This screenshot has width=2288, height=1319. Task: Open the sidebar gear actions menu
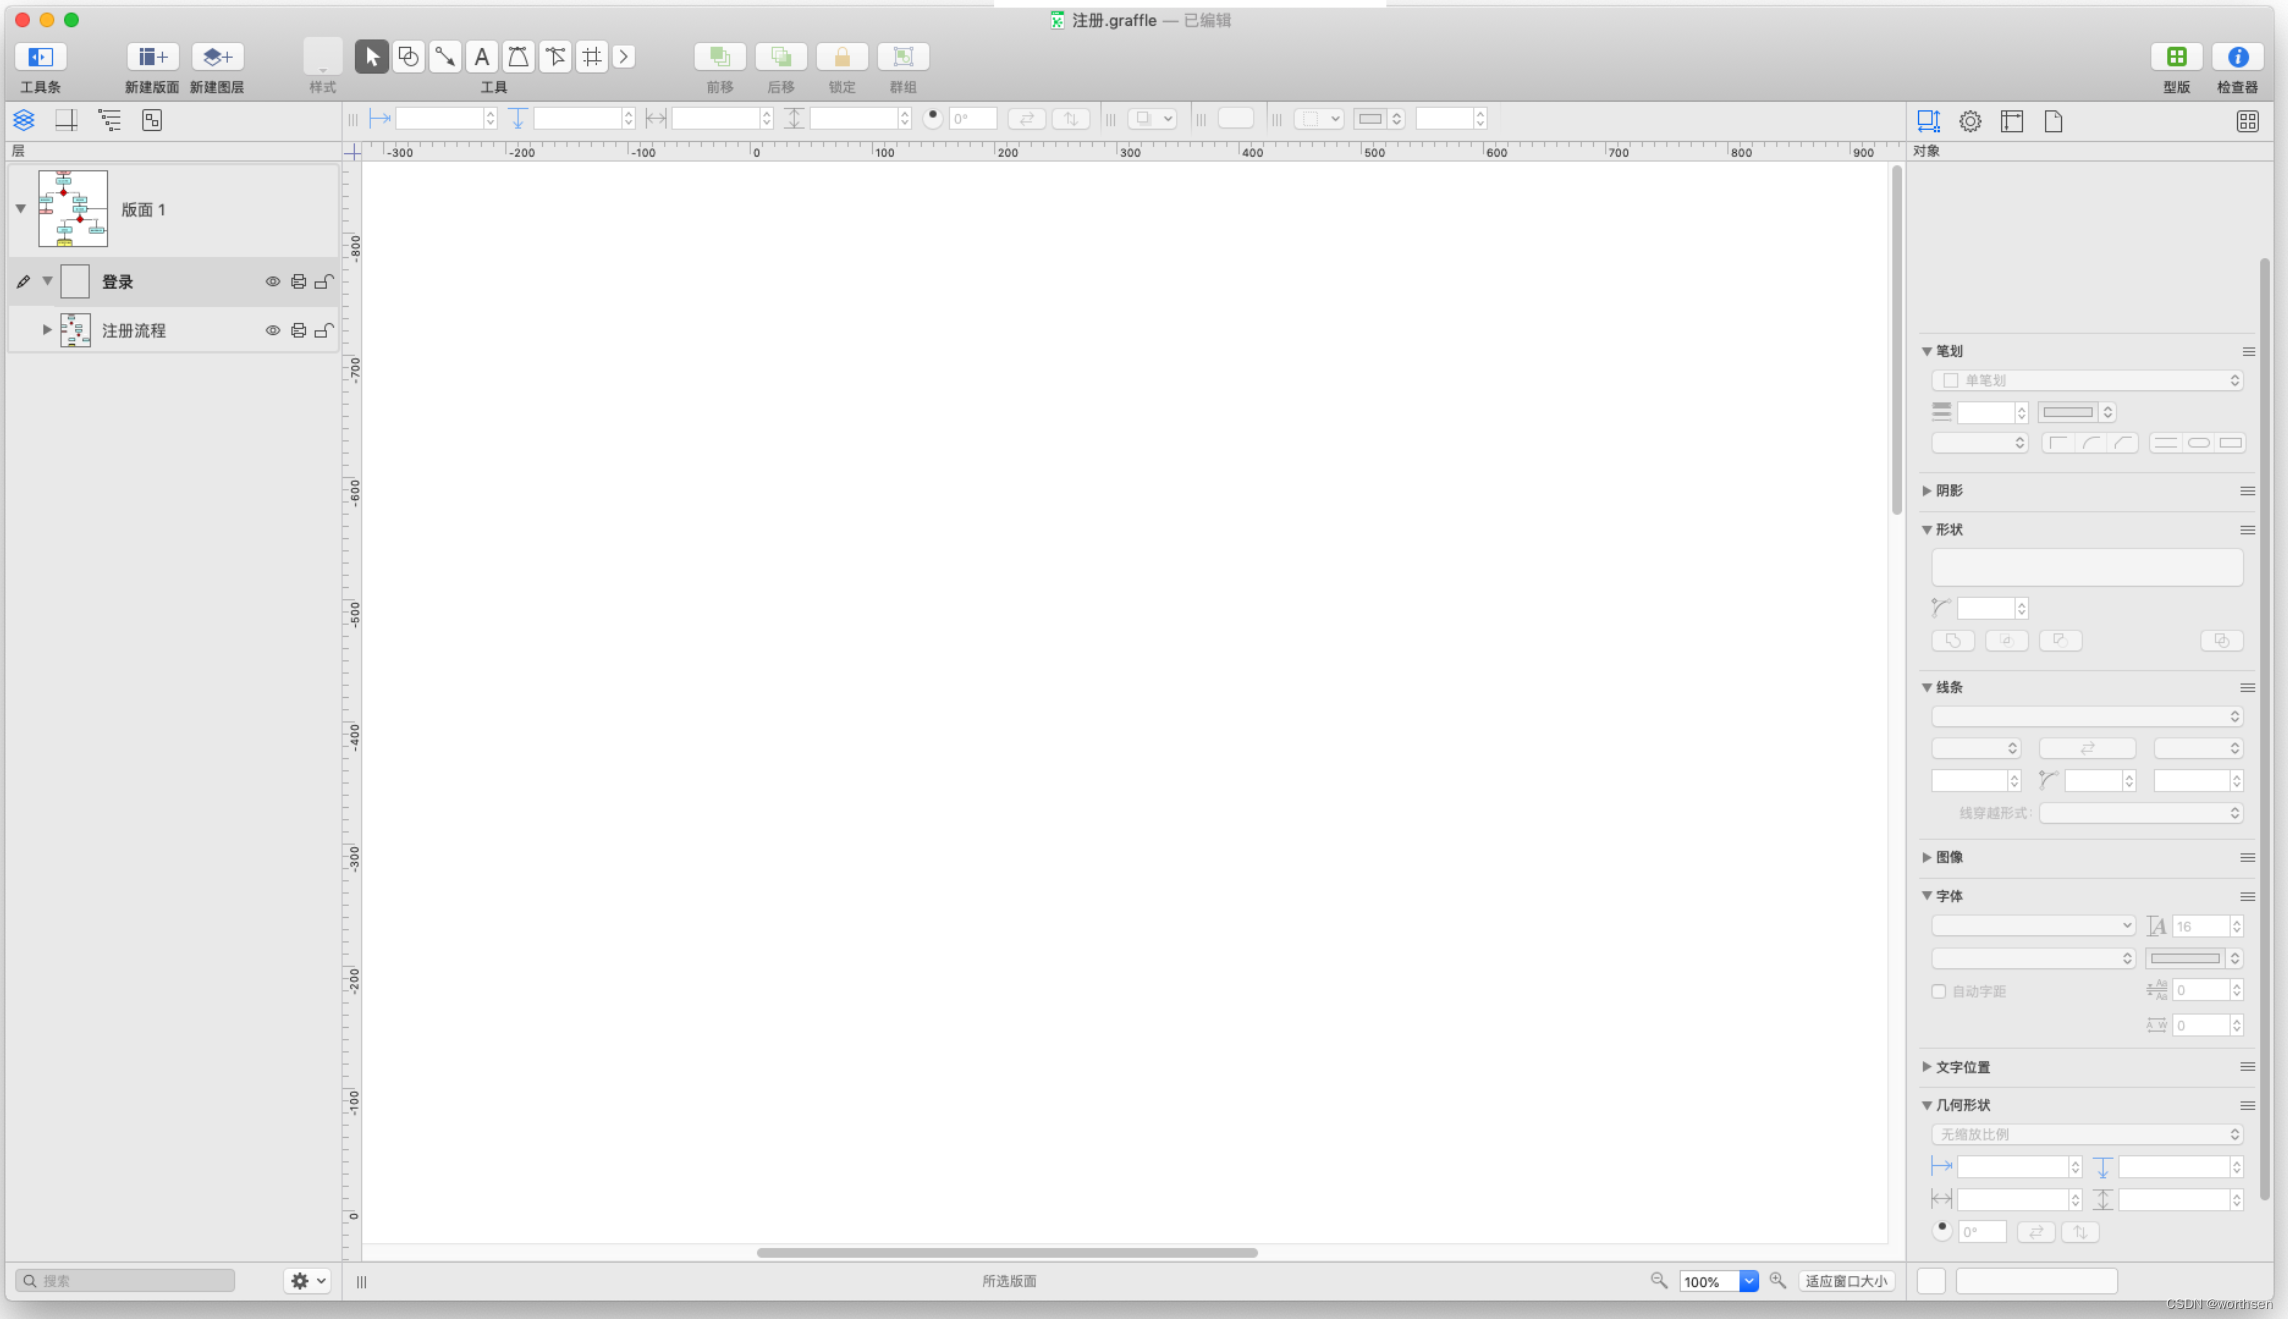point(307,1280)
